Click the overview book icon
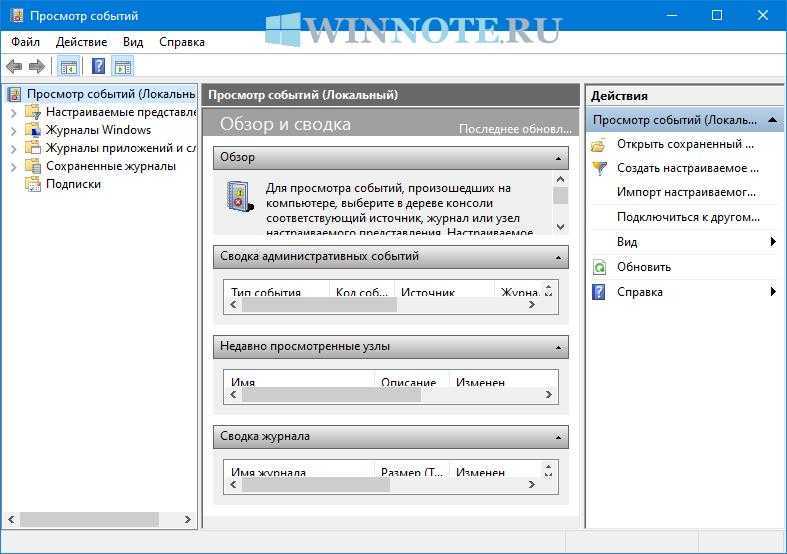Image resolution: width=787 pixels, height=554 pixels. point(239,197)
